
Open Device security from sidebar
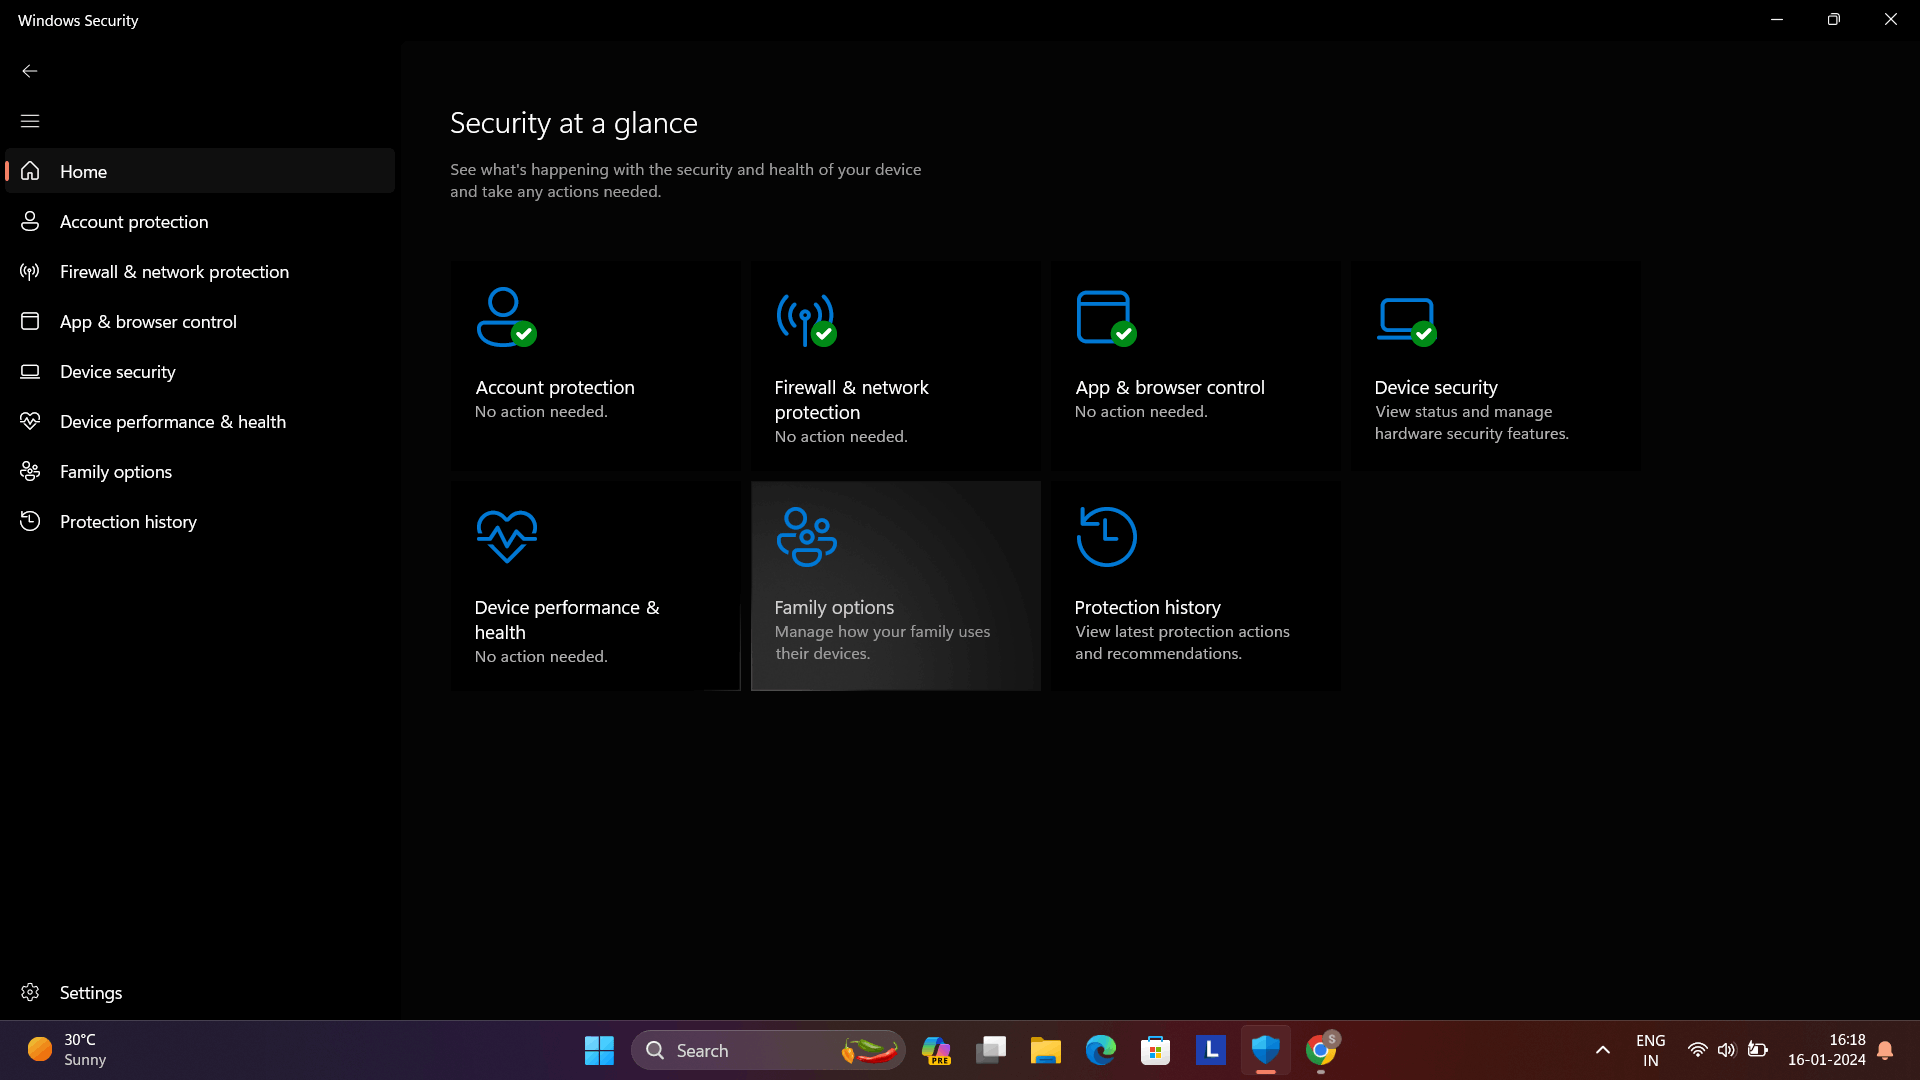(117, 371)
